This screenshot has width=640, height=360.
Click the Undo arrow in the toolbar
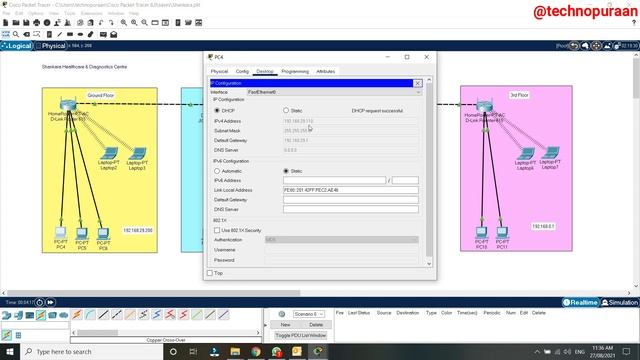(101, 23)
